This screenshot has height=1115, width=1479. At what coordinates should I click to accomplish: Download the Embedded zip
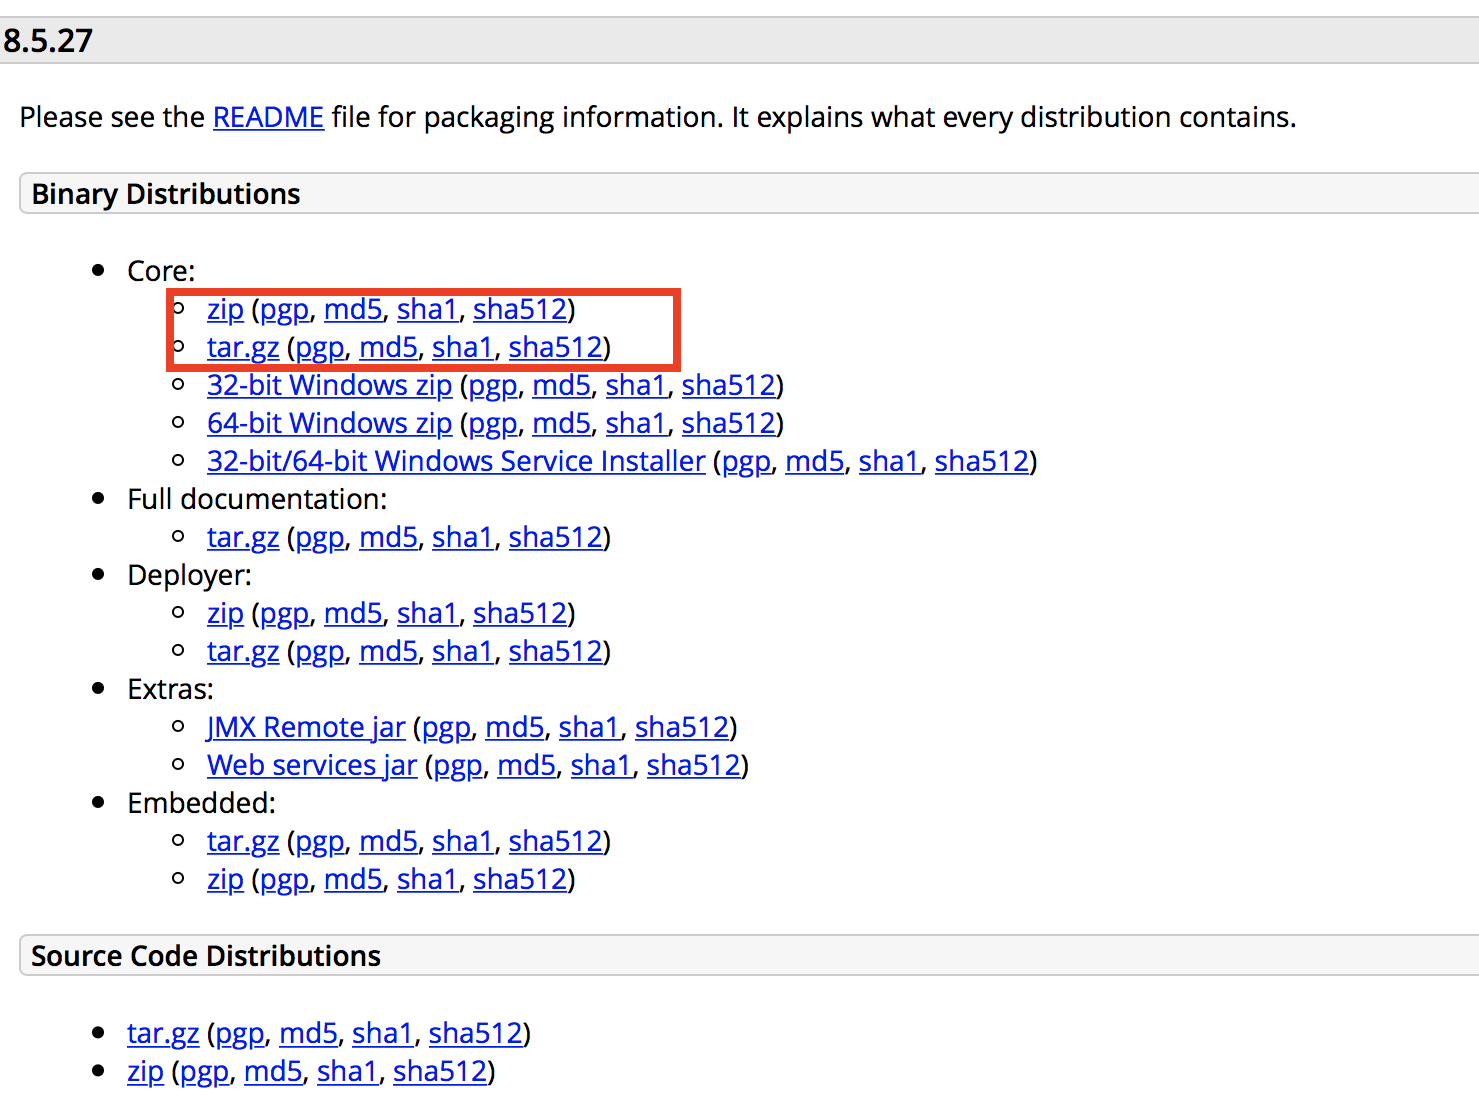pyautogui.click(x=225, y=880)
